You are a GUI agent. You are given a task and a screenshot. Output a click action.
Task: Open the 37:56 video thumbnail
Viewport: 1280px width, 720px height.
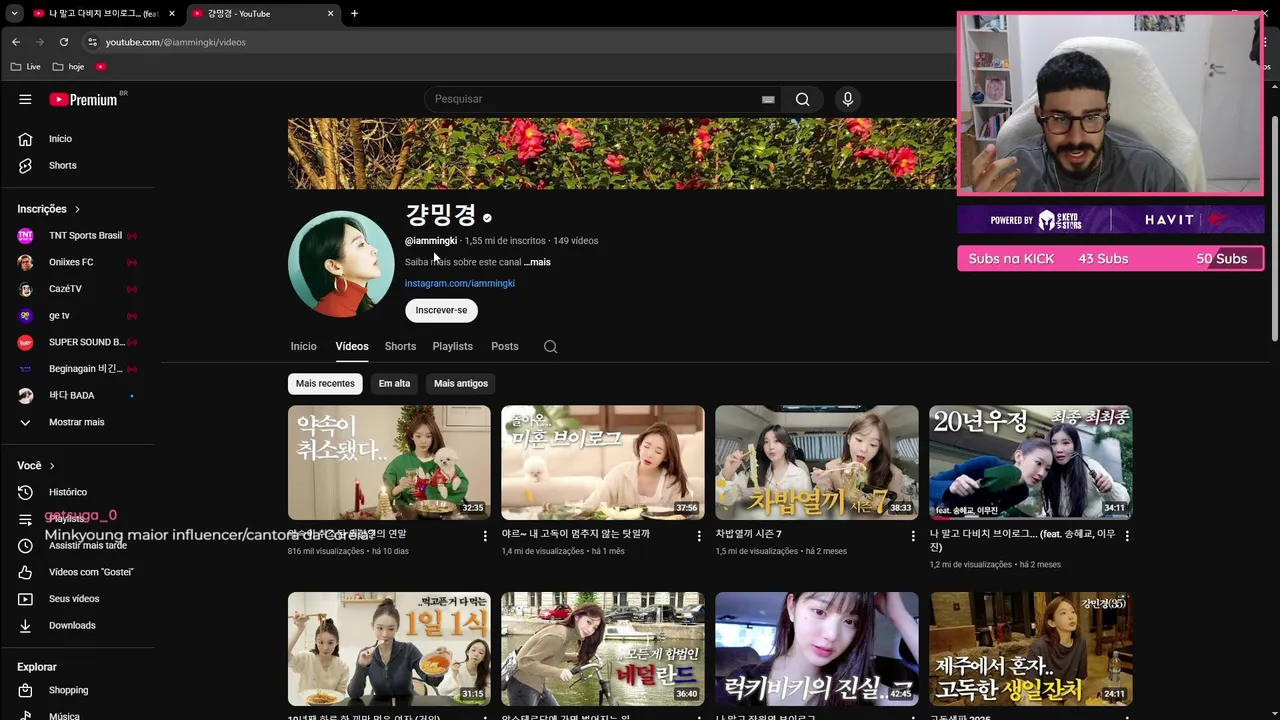coord(603,462)
